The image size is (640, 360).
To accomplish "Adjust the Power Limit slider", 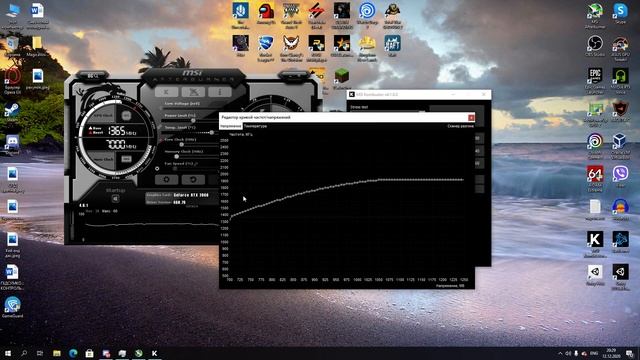I will pyautogui.click(x=193, y=120).
